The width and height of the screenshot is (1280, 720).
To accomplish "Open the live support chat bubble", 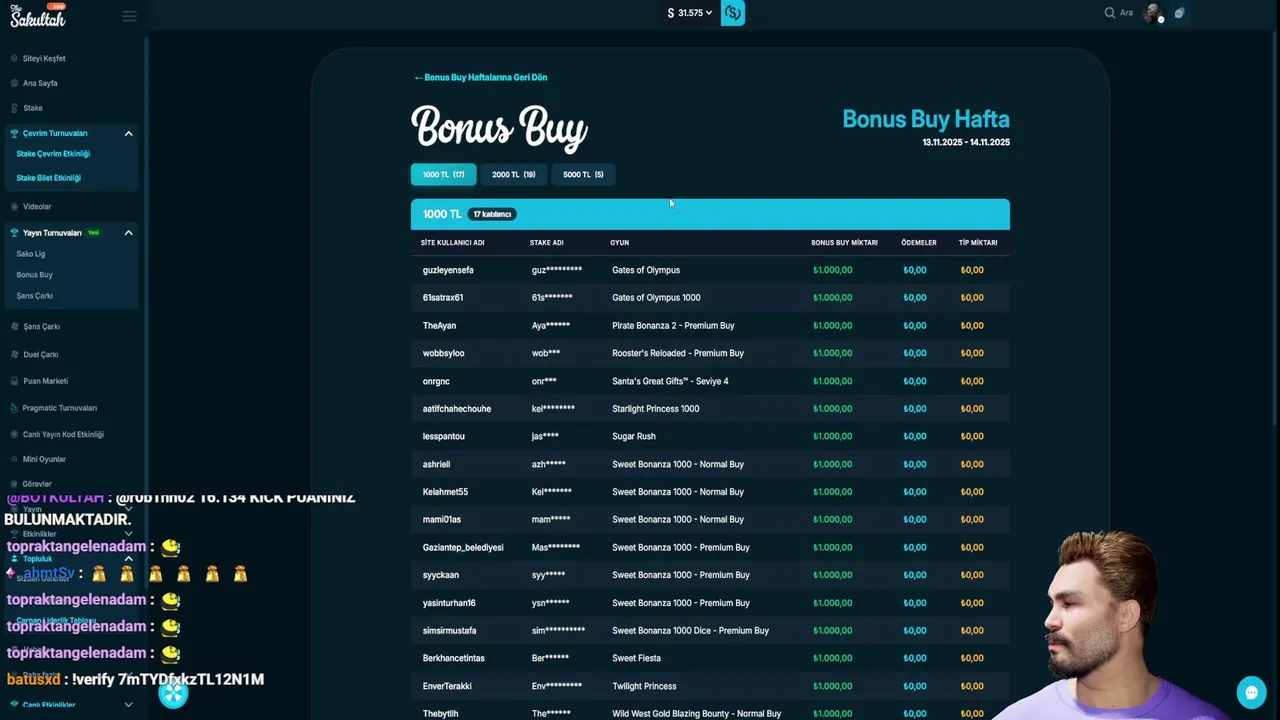I will (x=1251, y=692).
